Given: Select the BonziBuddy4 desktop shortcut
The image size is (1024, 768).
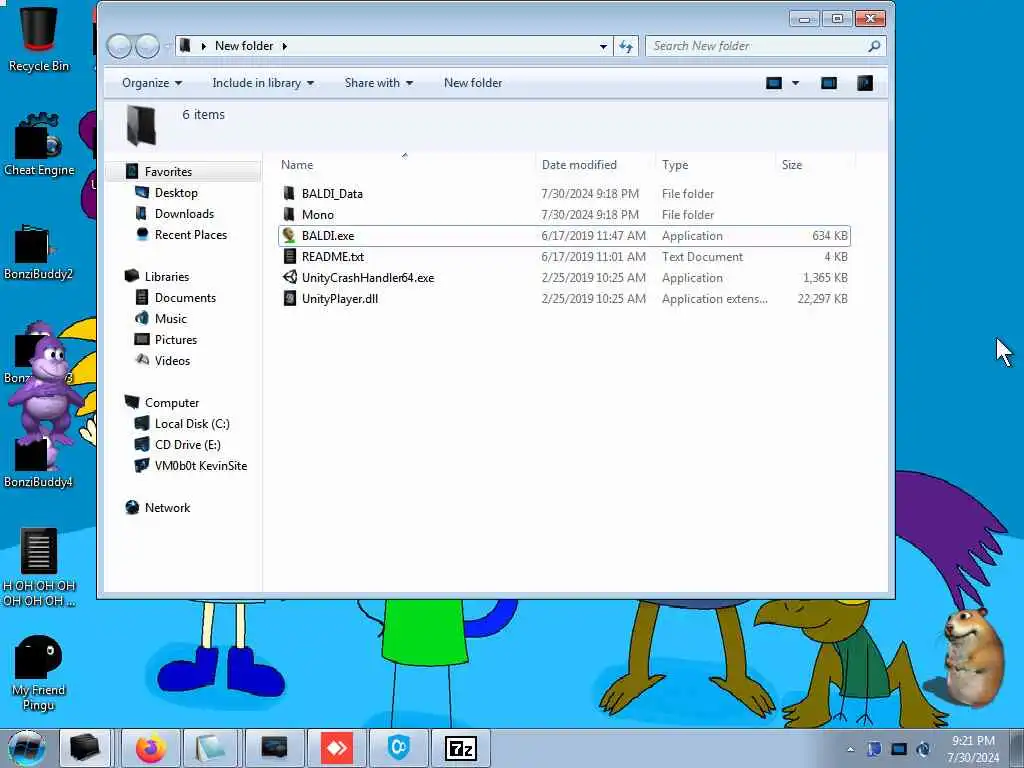Looking at the screenshot, I should click(38, 461).
